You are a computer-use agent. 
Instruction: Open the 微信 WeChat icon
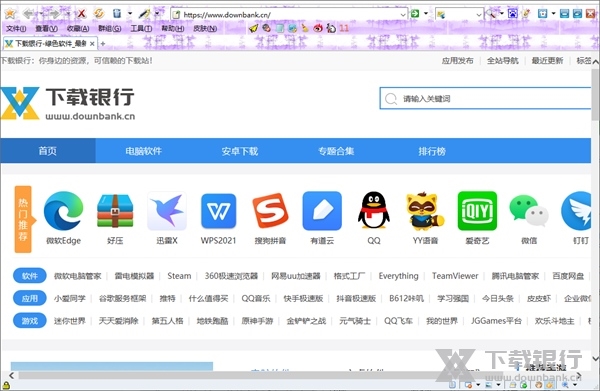[x=529, y=211]
